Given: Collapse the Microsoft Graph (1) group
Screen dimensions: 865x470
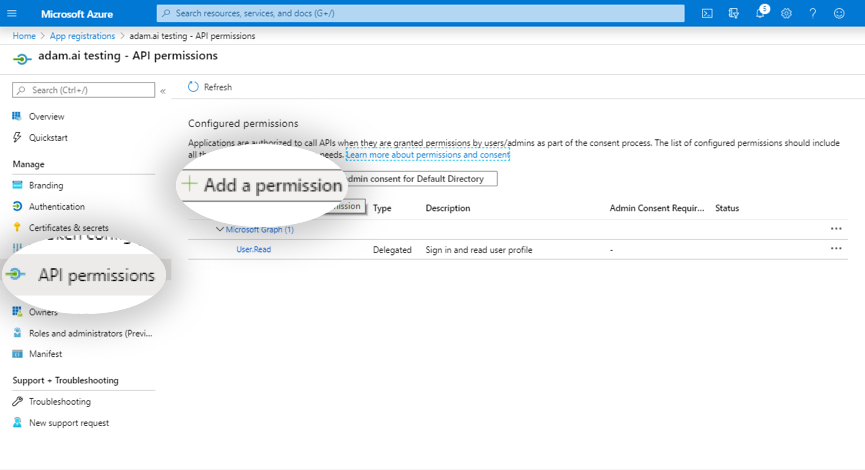Looking at the screenshot, I should coord(220,229).
